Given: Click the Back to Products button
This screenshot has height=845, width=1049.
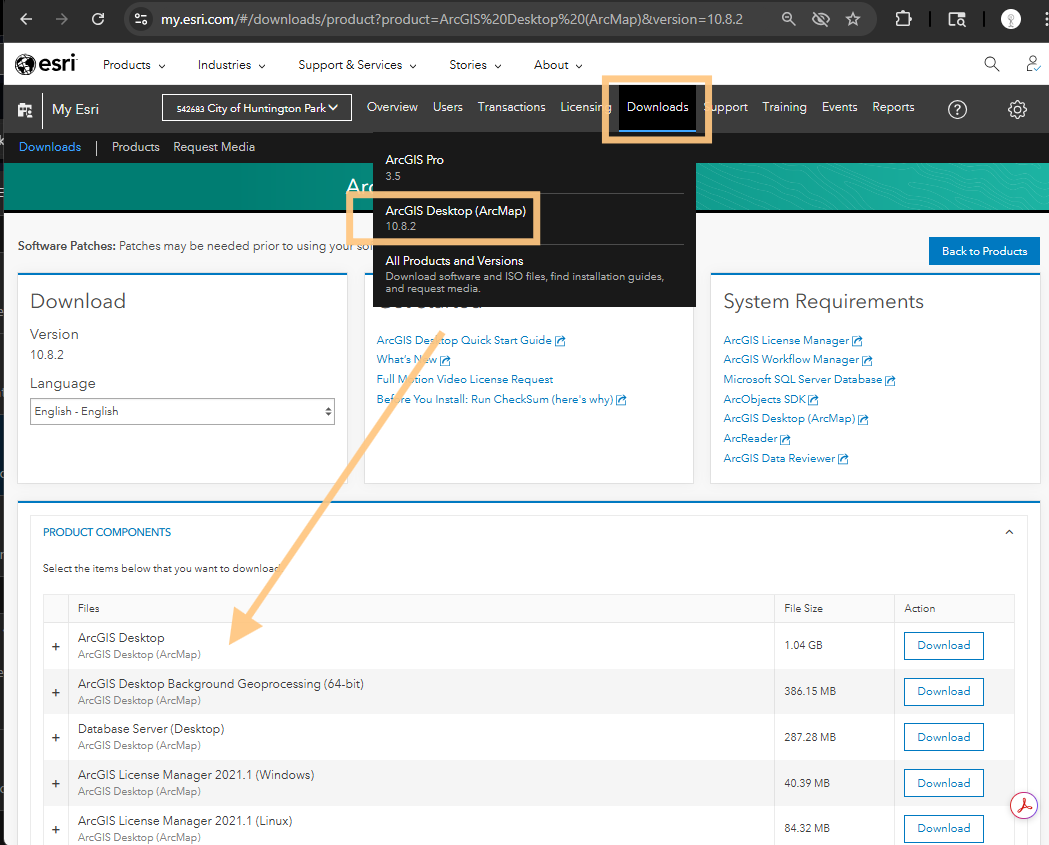Looking at the screenshot, I should 983,251.
